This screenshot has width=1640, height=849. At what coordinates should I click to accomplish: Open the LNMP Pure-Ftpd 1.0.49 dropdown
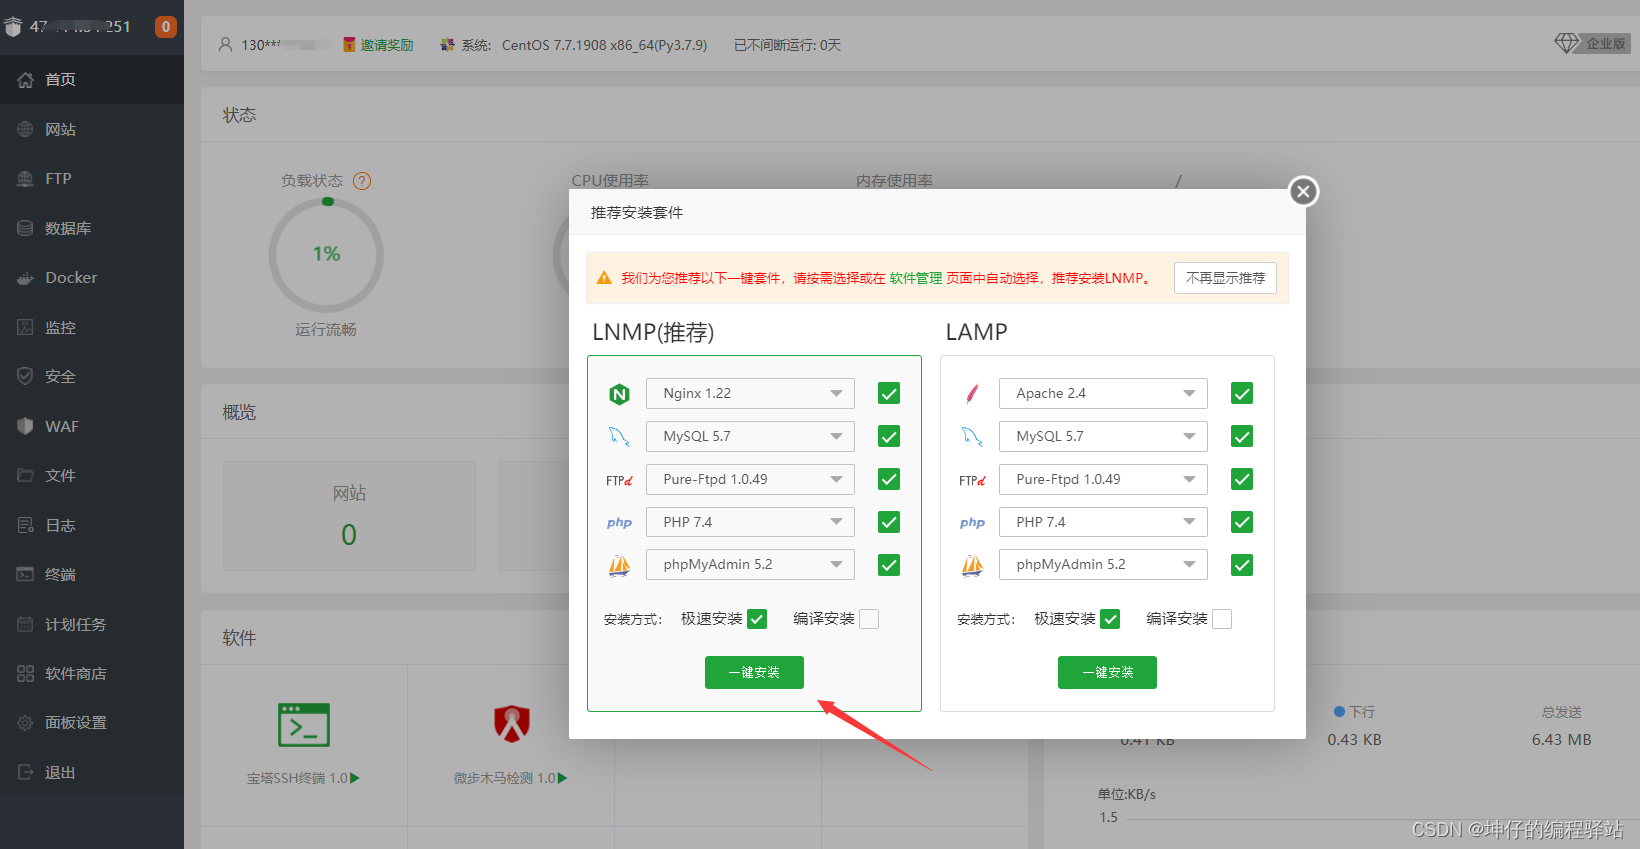pyautogui.click(x=750, y=480)
